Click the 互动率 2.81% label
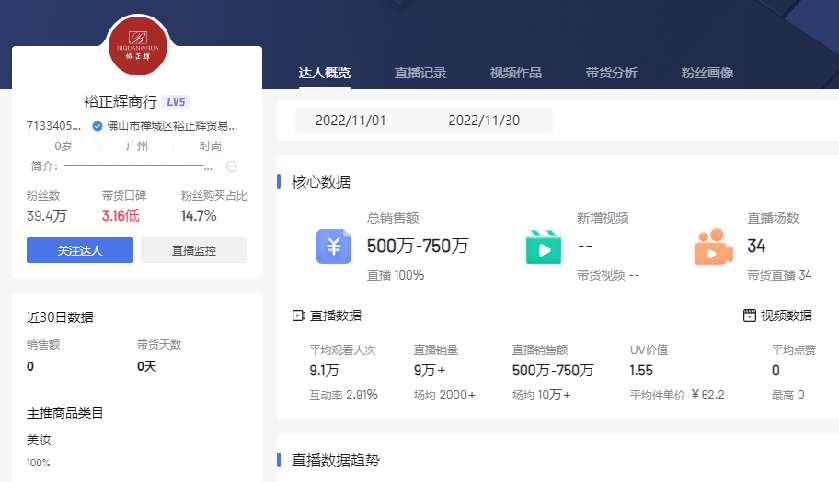This screenshot has width=839, height=482. (344, 395)
